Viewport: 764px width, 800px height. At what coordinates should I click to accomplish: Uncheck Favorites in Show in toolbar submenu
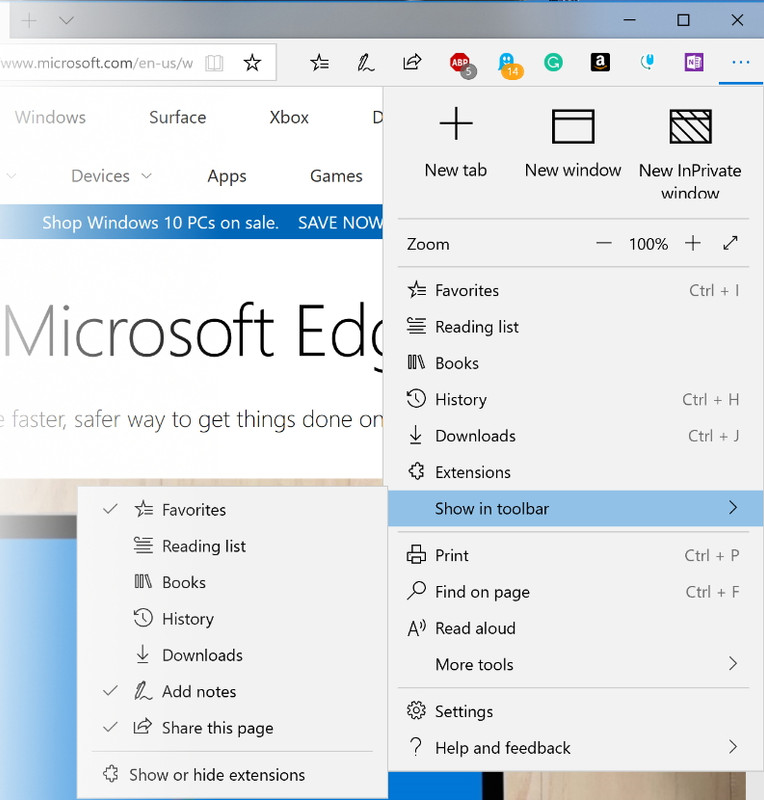tap(232, 510)
